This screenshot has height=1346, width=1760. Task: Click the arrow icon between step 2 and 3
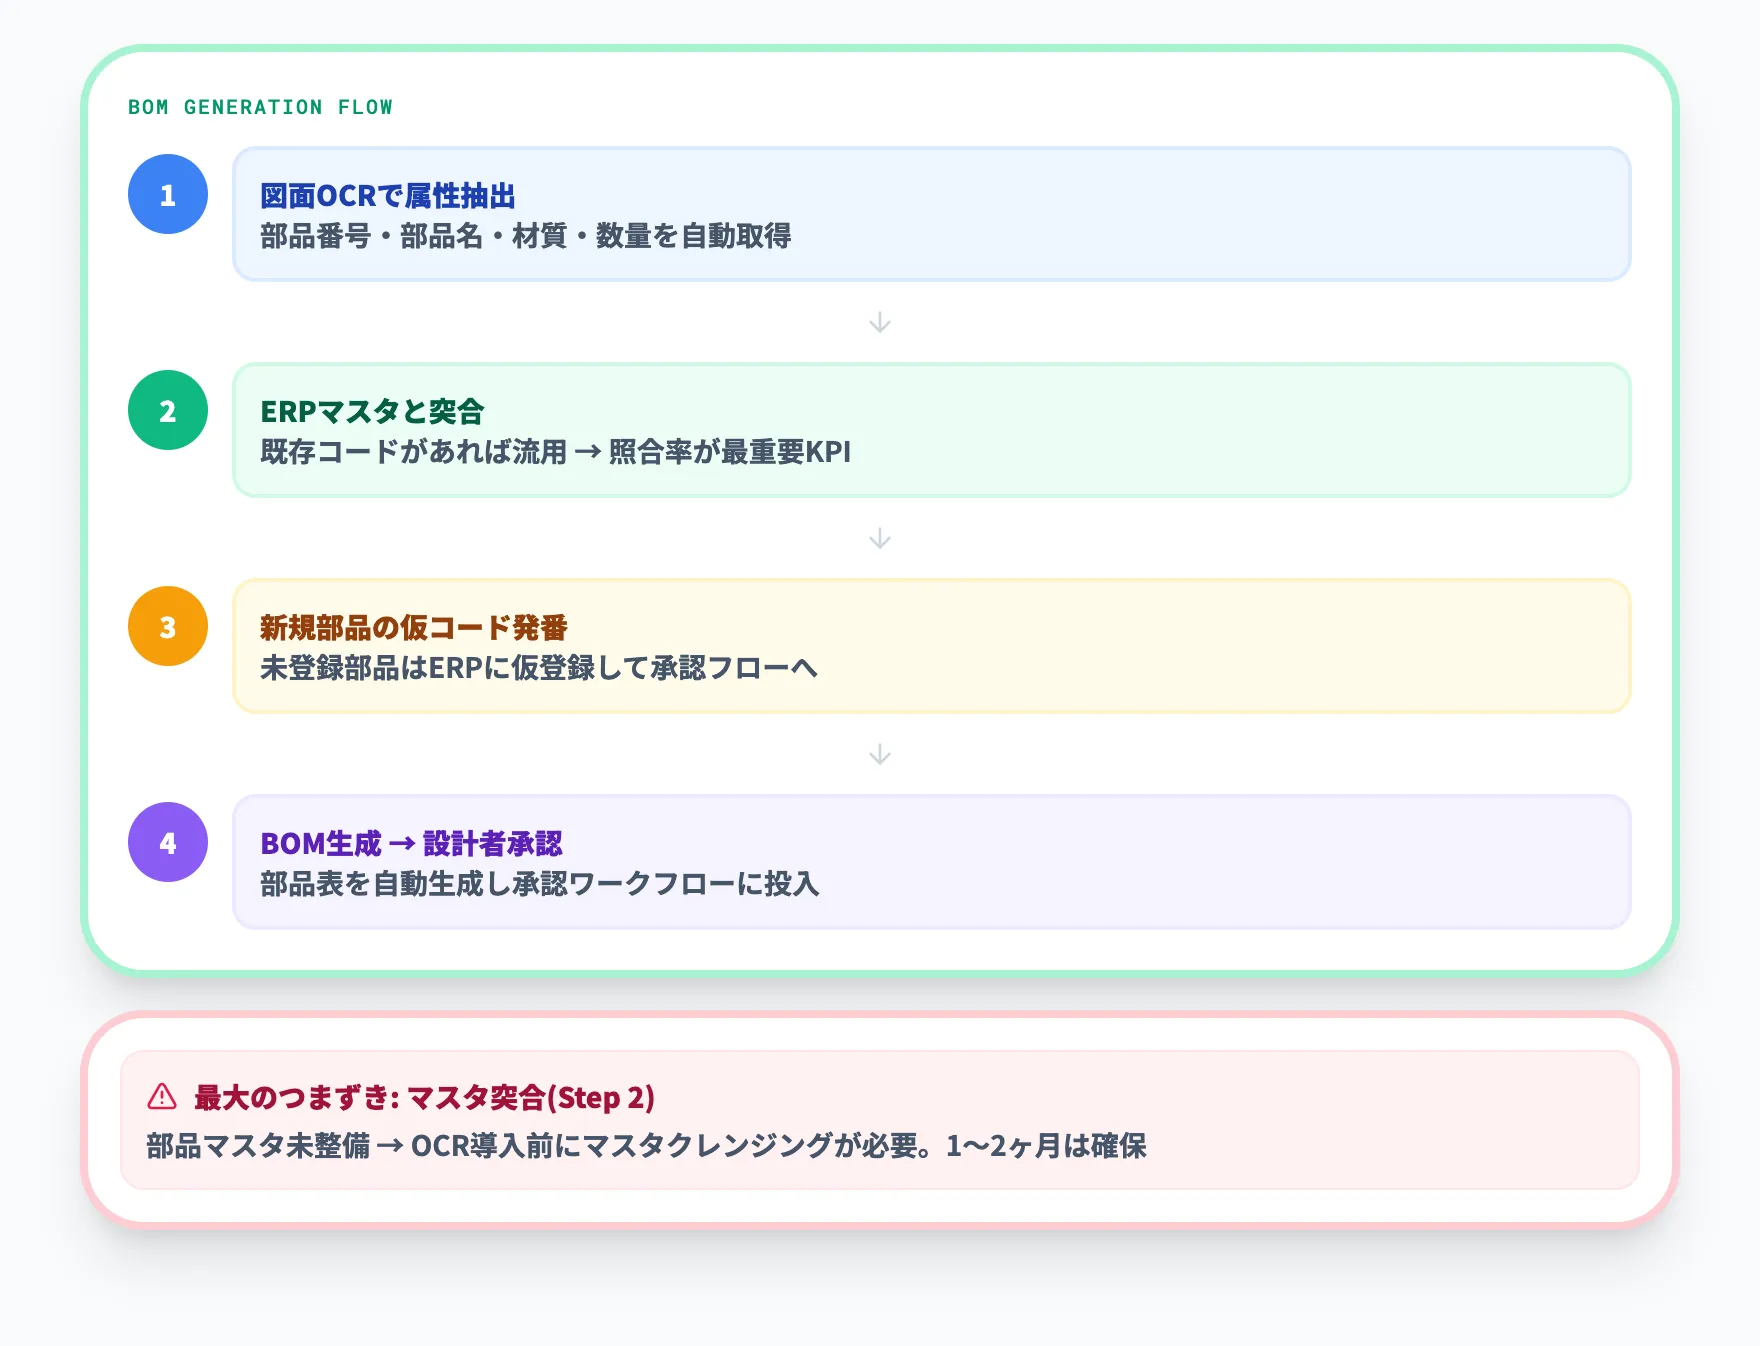click(x=880, y=538)
